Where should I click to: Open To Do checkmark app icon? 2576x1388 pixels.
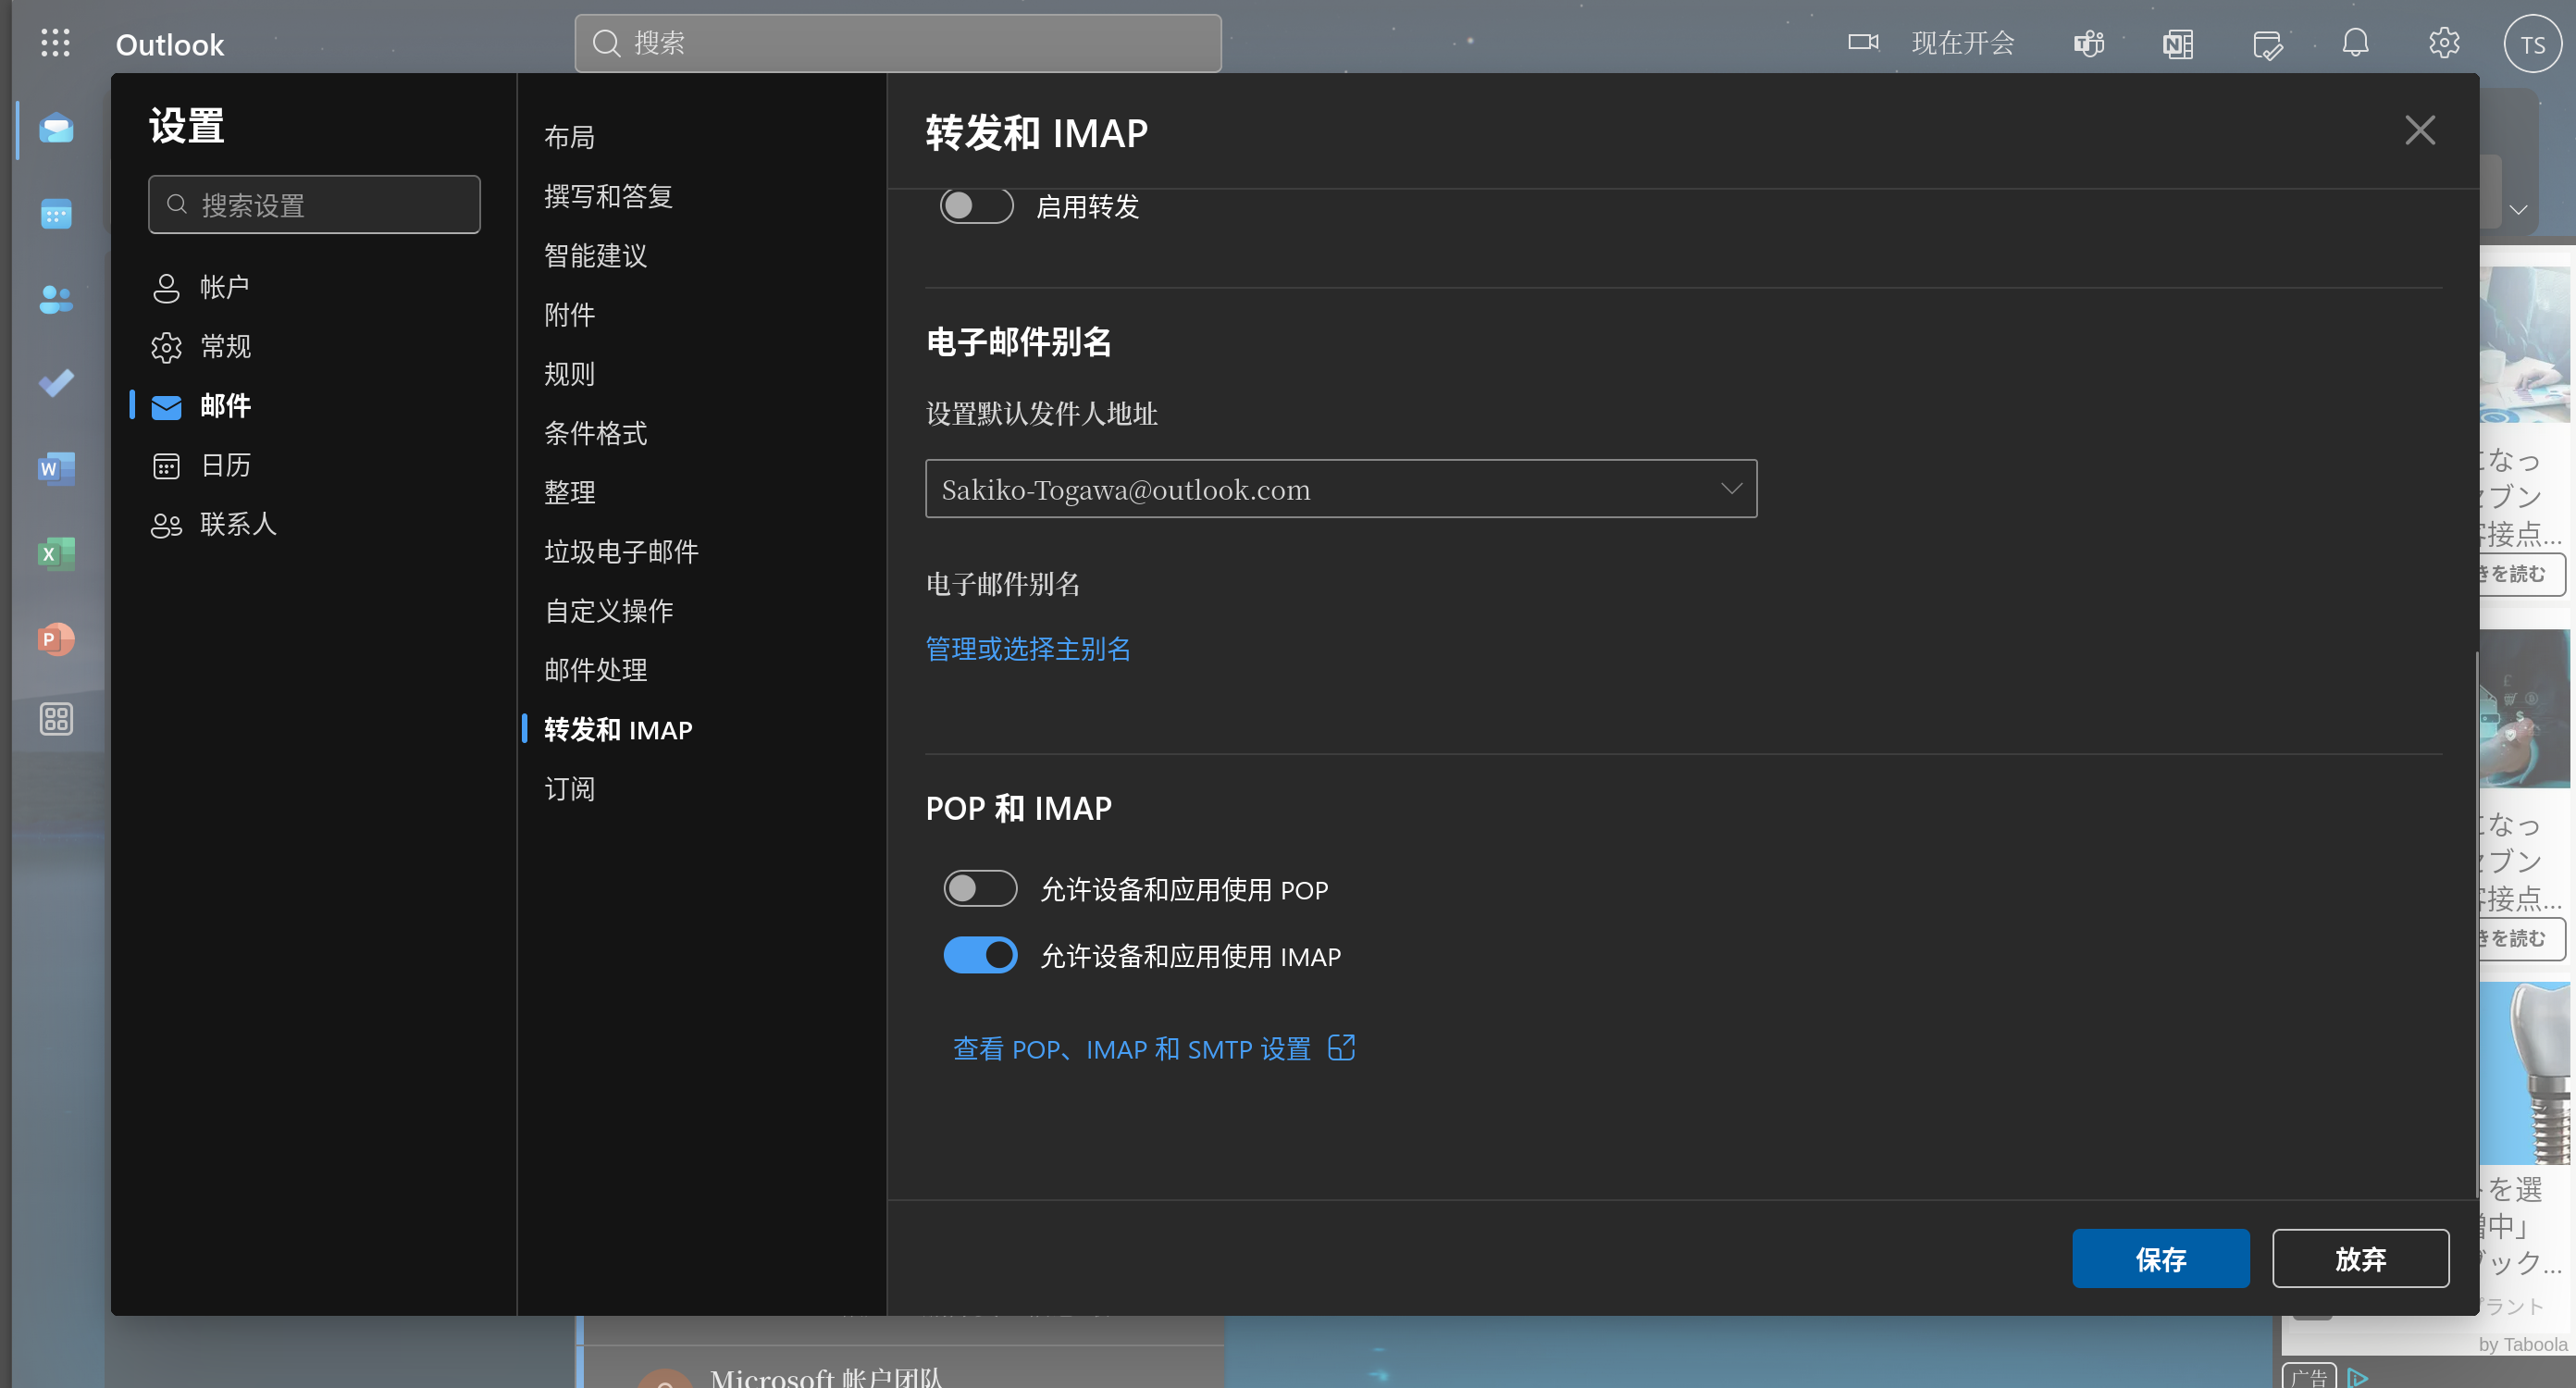[56, 383]
